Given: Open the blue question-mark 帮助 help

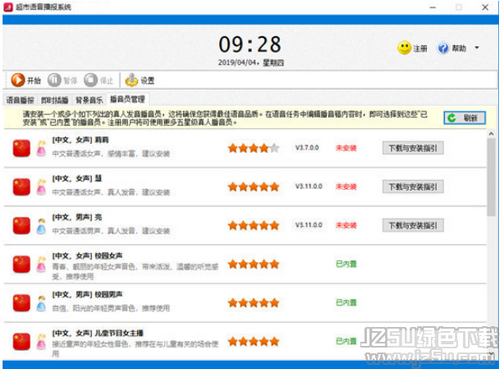Looking at the screenshot, I should coord(443,48).
